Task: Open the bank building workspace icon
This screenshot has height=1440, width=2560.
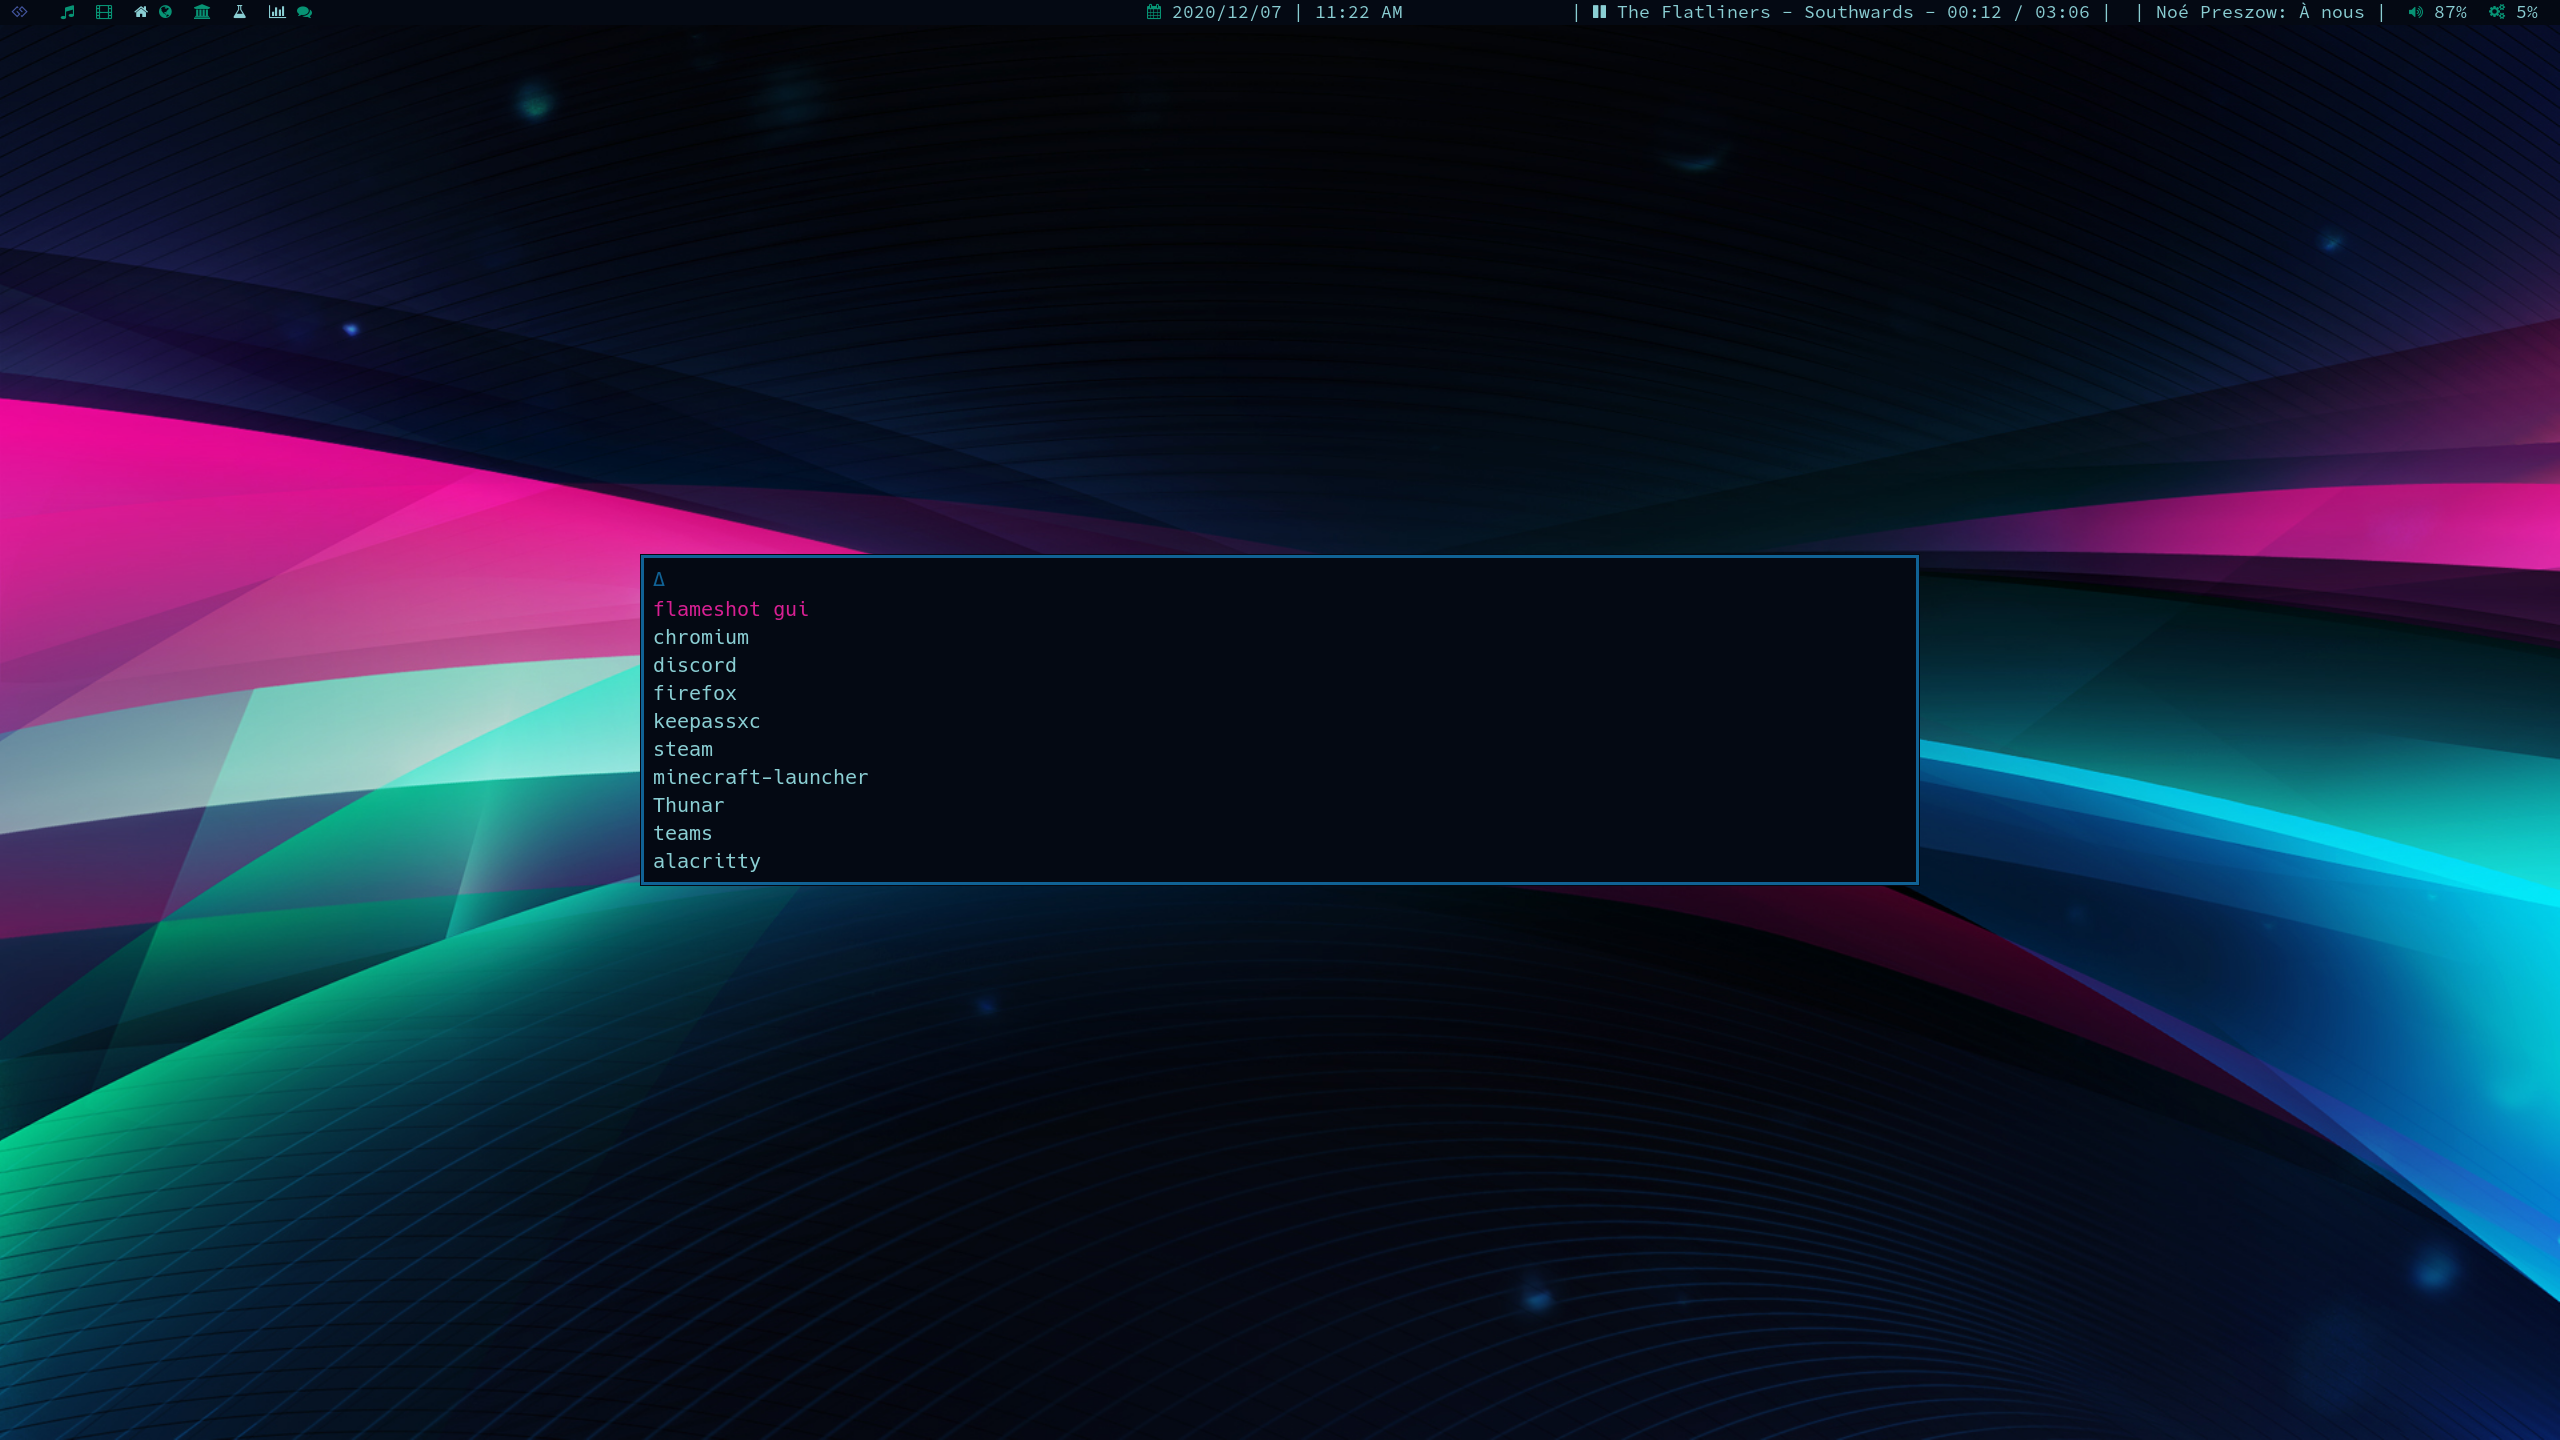Action: point(202,12)
